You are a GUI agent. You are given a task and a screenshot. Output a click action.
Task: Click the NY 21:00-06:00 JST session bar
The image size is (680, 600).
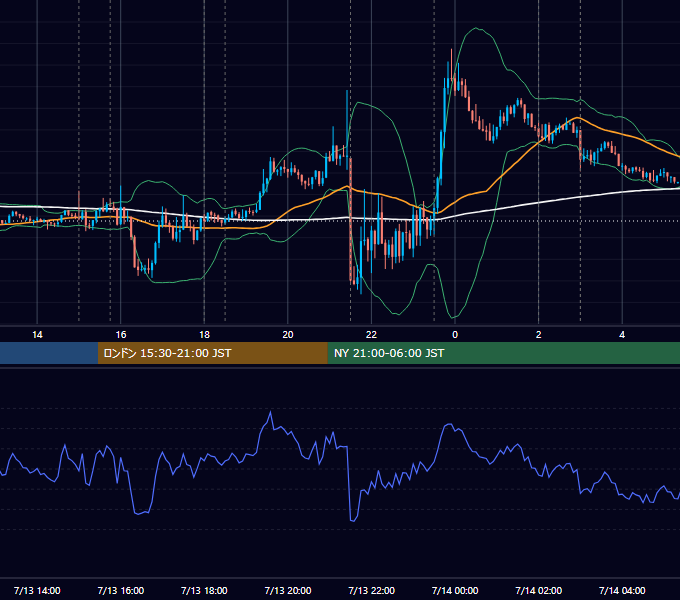503,353
